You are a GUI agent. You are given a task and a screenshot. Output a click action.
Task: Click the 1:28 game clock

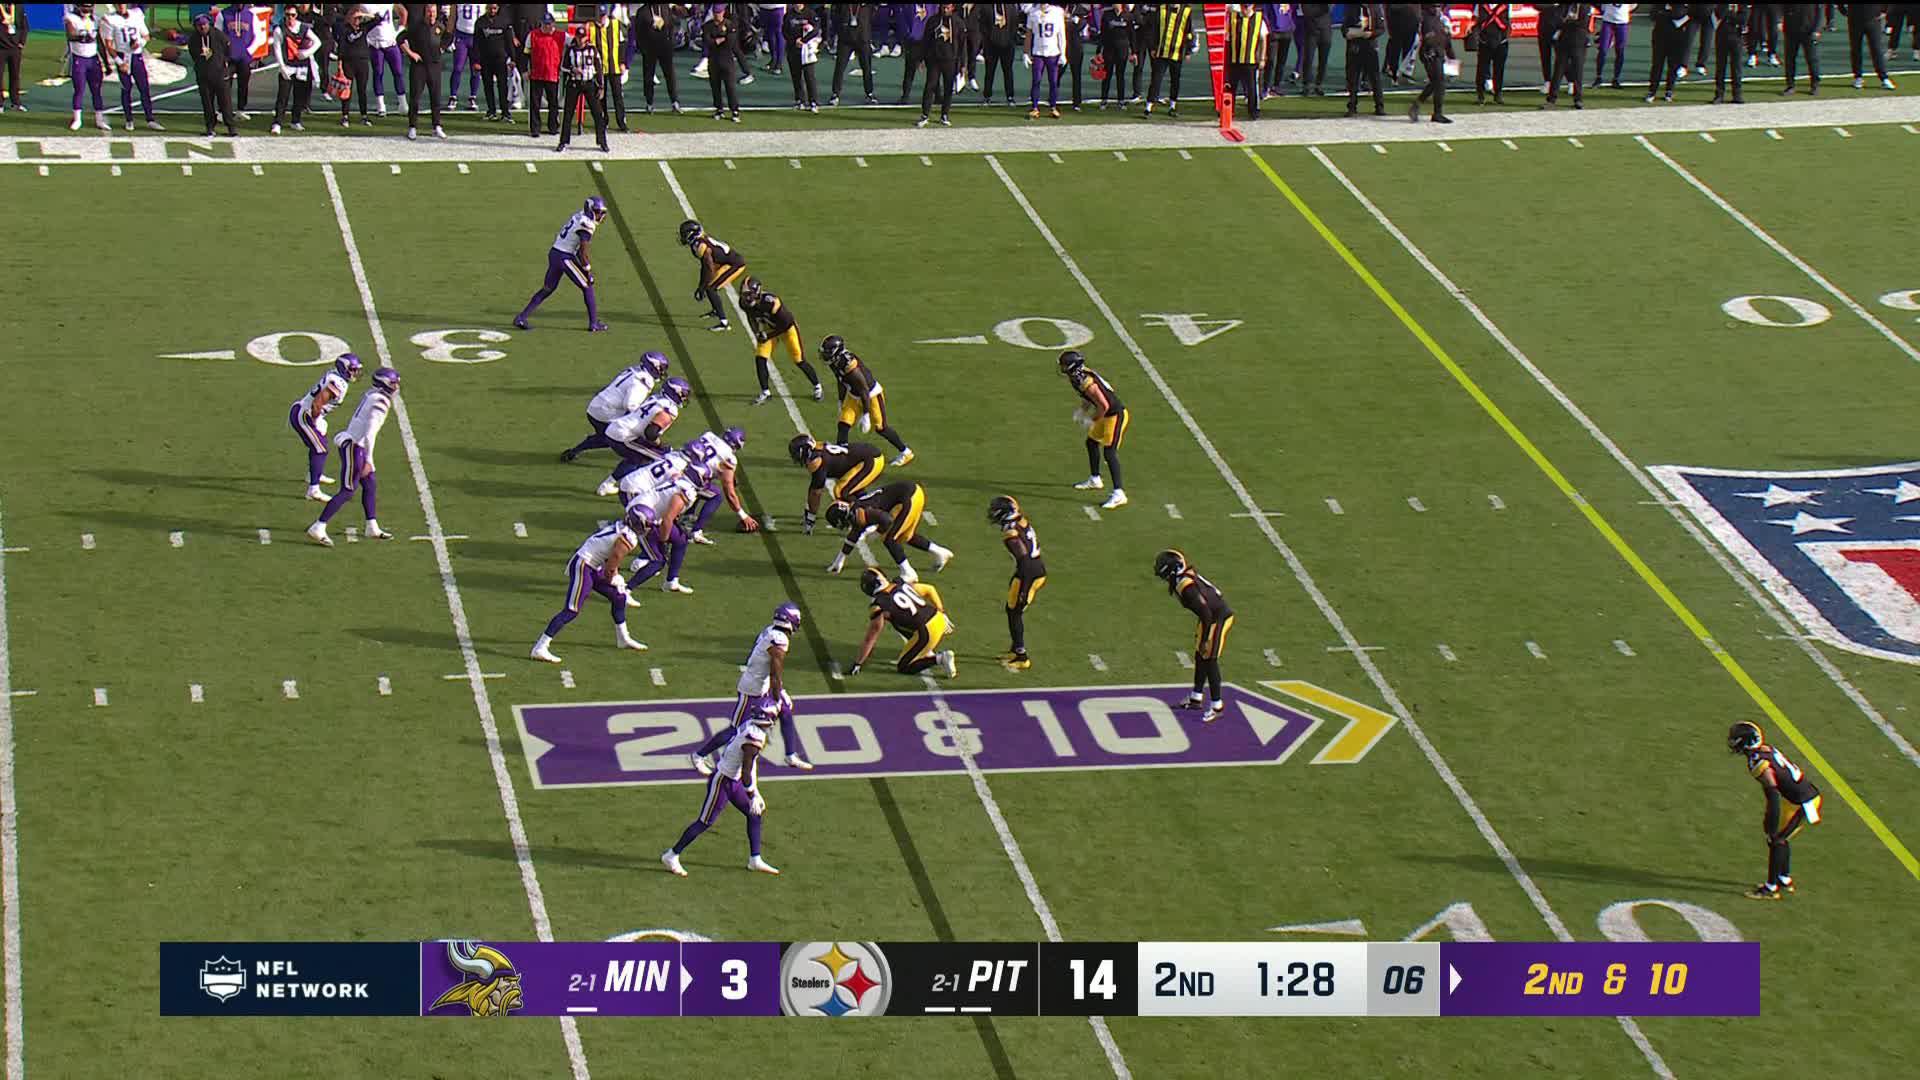[1294, 980]
